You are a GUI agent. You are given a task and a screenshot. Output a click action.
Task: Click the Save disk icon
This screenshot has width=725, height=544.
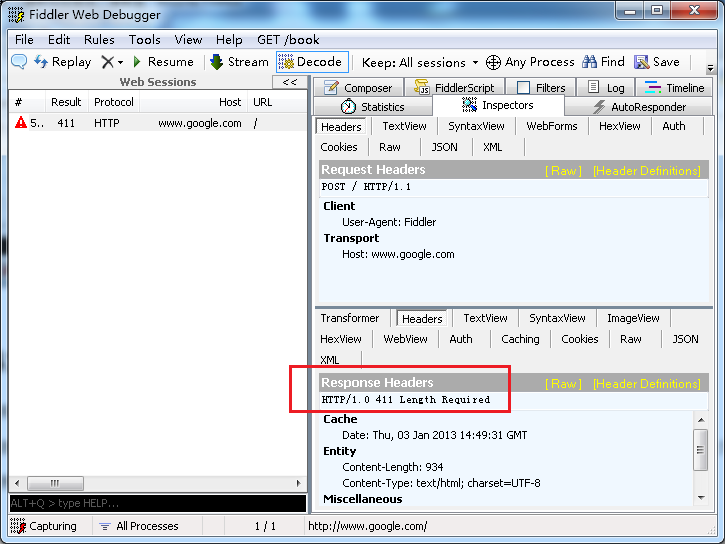642,62
